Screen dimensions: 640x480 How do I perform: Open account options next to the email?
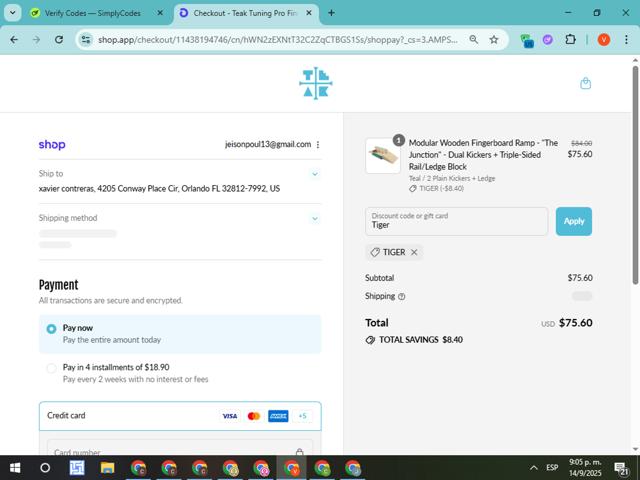coord(318,144)
